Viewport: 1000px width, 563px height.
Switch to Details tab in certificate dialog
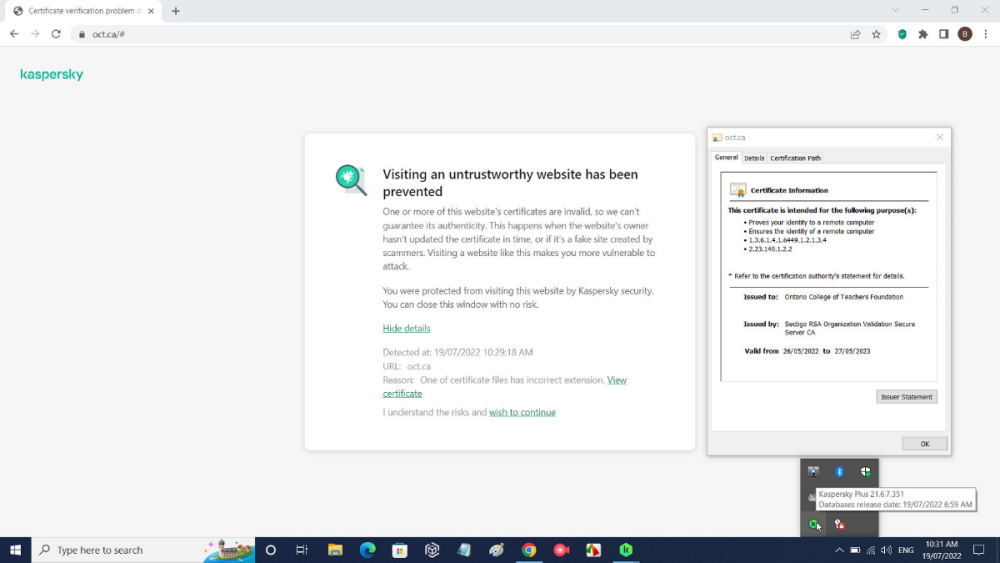point(754,158)
